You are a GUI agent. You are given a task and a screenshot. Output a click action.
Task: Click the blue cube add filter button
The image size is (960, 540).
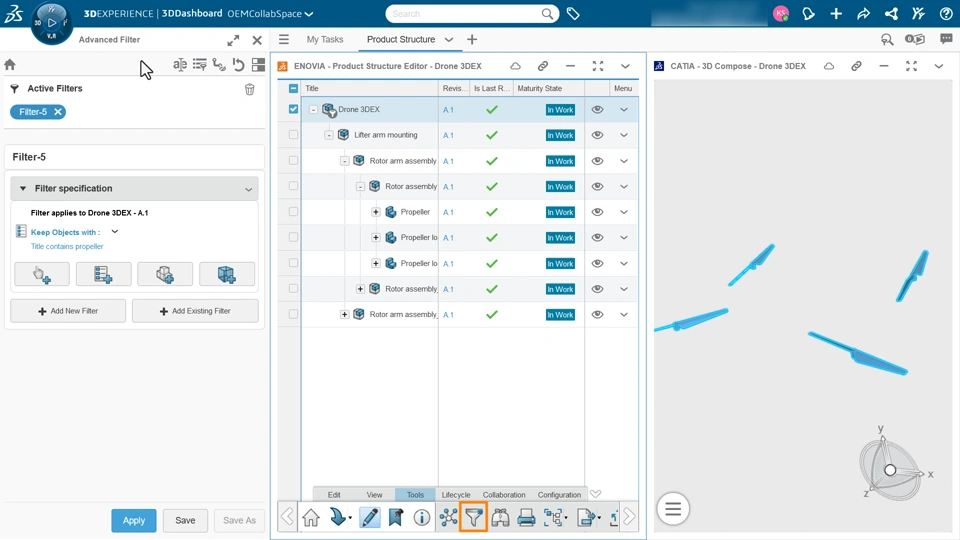pos(227,274)
